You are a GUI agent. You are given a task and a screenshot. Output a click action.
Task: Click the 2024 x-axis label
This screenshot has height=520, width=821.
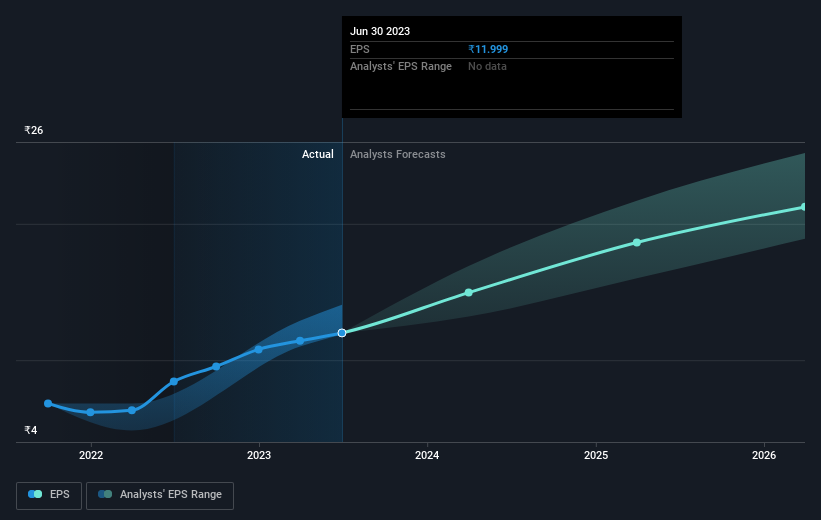coord(427,455)
